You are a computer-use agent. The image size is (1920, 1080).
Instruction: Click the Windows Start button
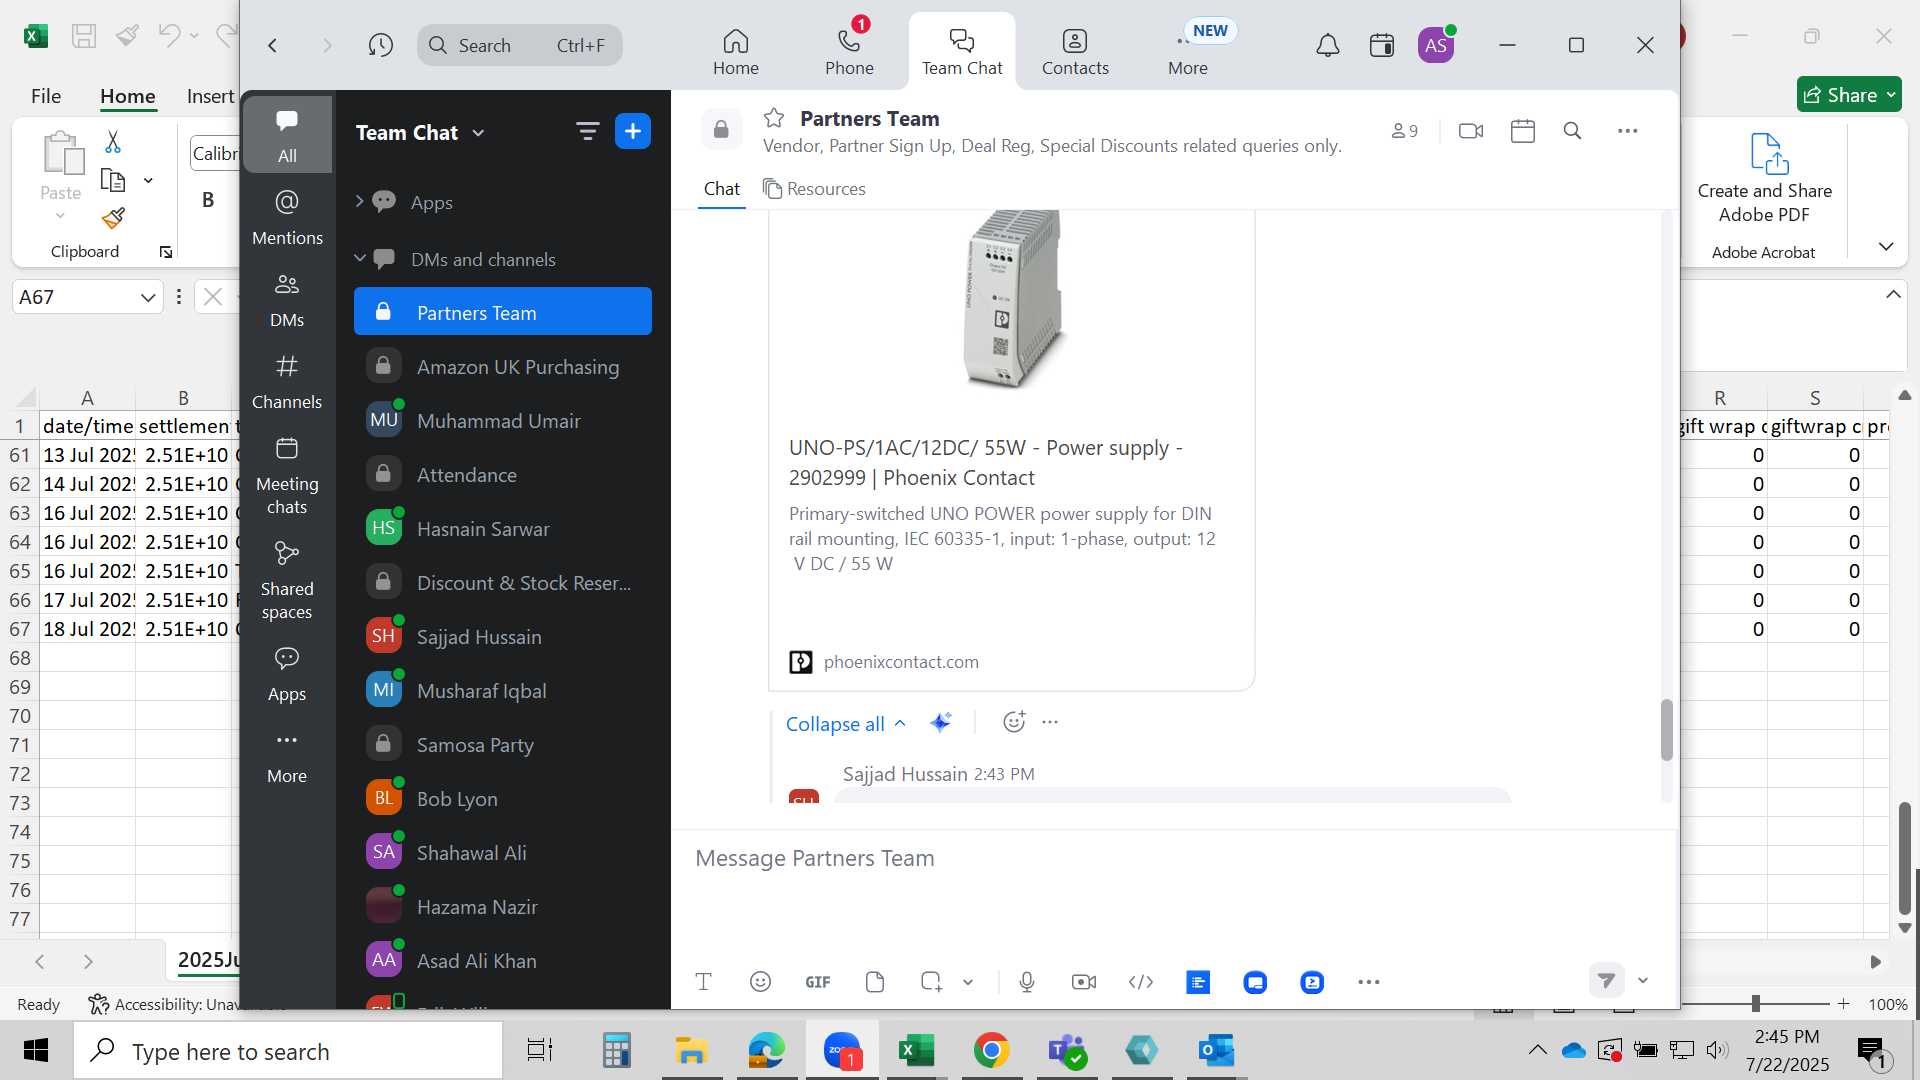[36, 1050]
